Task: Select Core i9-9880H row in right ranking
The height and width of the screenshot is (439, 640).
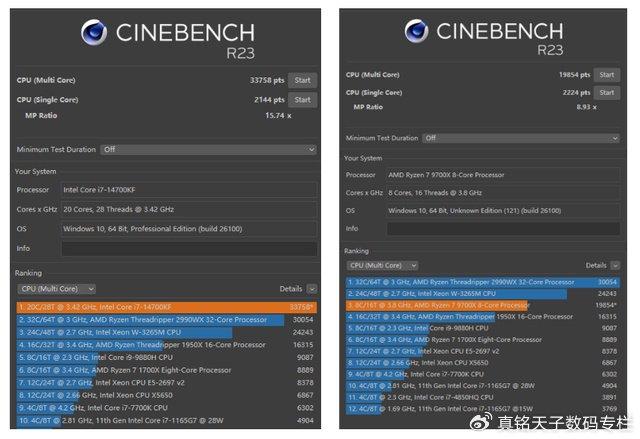Action: tap(483, 328)
